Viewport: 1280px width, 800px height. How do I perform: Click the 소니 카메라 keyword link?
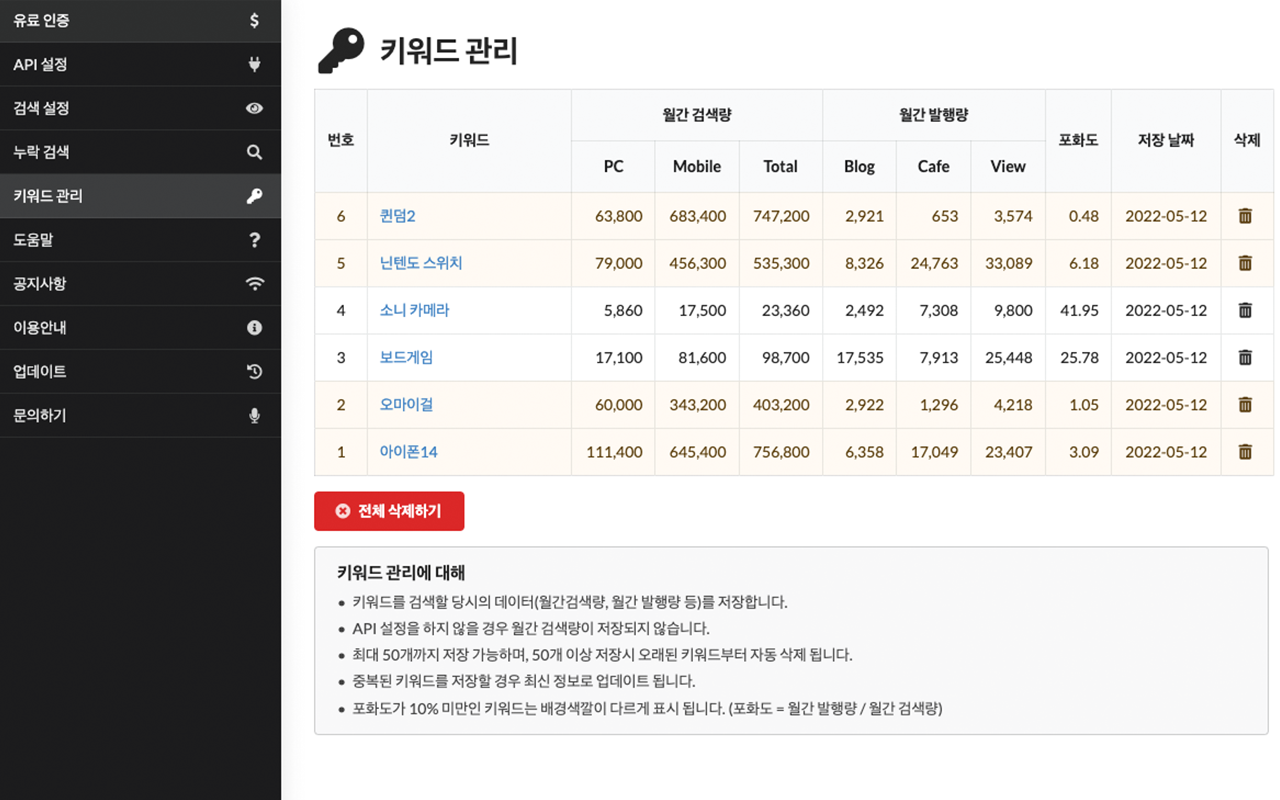415,310
